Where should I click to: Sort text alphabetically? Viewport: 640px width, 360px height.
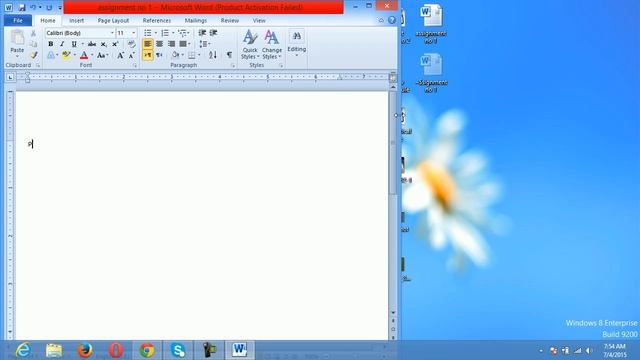213,55
